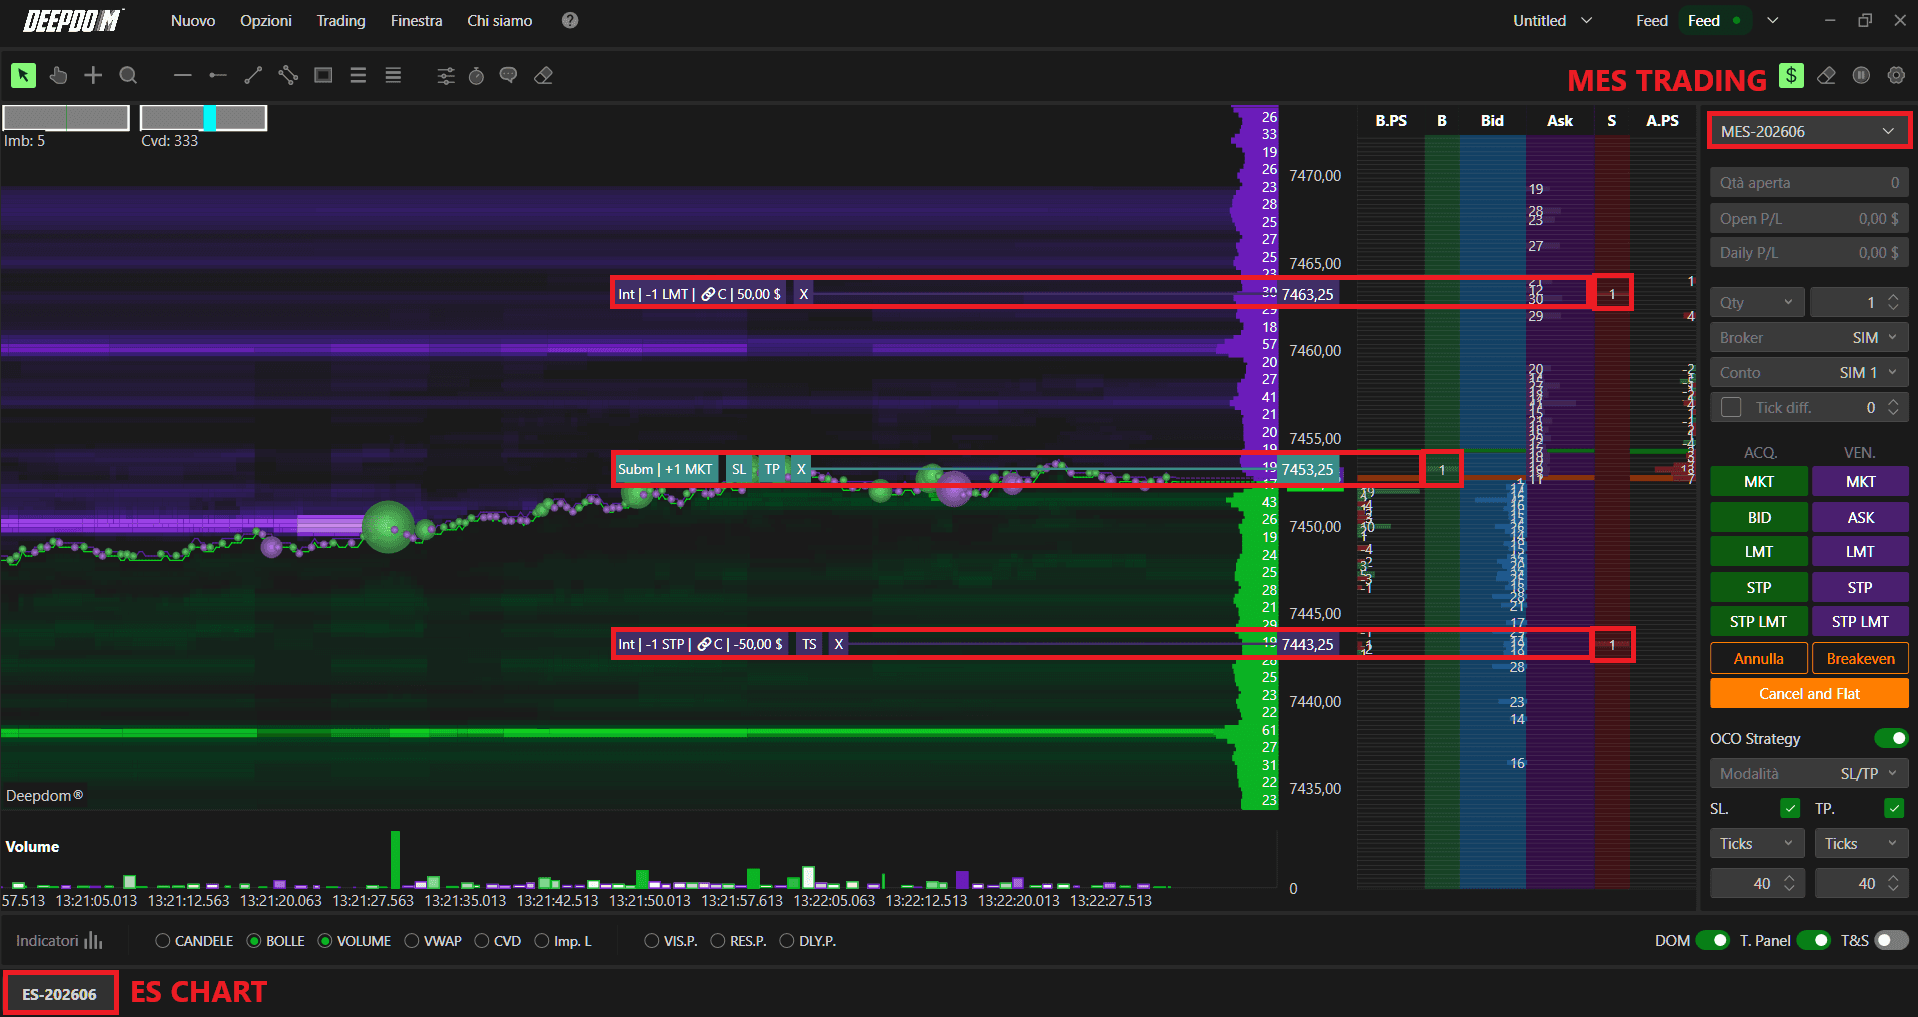This screenshot has width=1918, height=1017.
Task: Click the Breakeven button
Action: 1861,658
